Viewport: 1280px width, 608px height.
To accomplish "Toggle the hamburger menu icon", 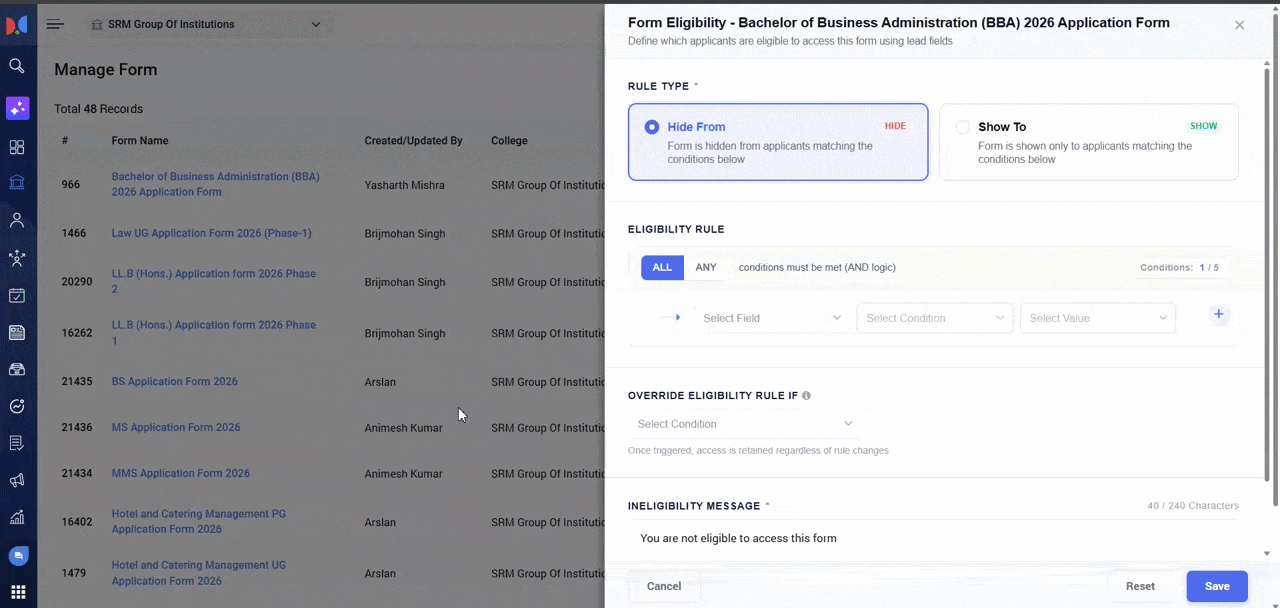I will point(55,24).
